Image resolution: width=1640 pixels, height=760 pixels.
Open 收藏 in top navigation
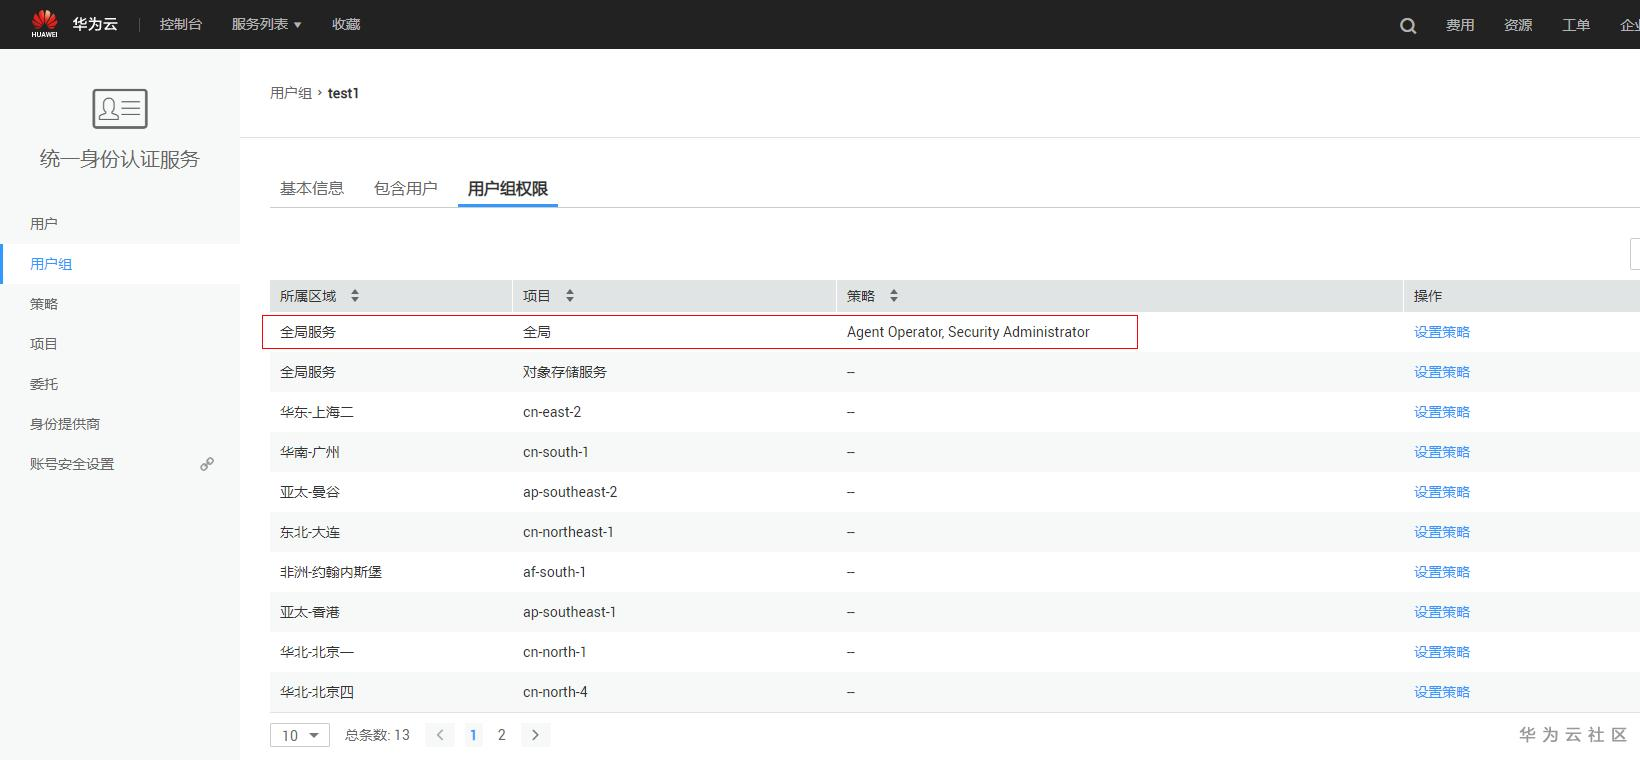(346, 24)
